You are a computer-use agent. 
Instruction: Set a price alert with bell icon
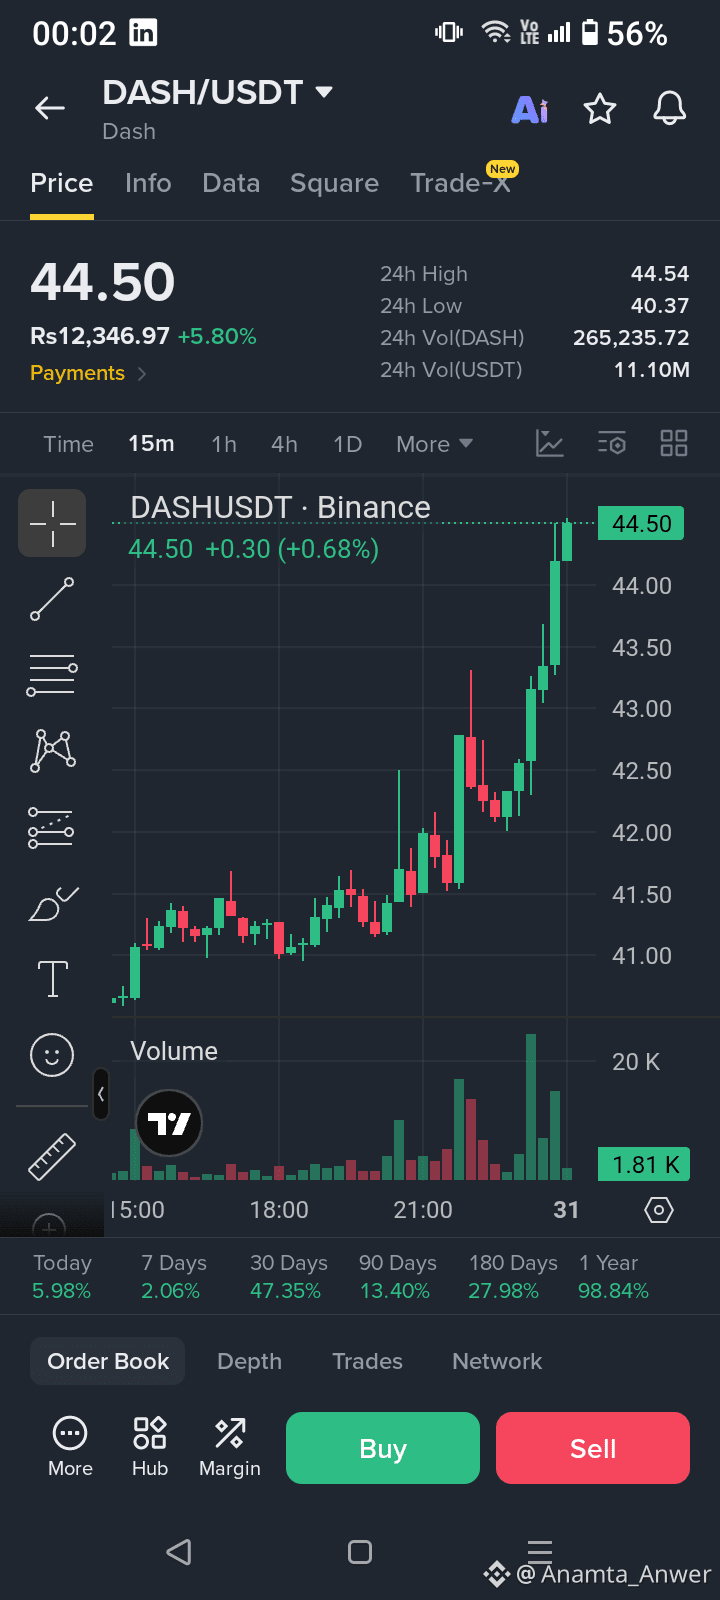(x=670, y=108)
